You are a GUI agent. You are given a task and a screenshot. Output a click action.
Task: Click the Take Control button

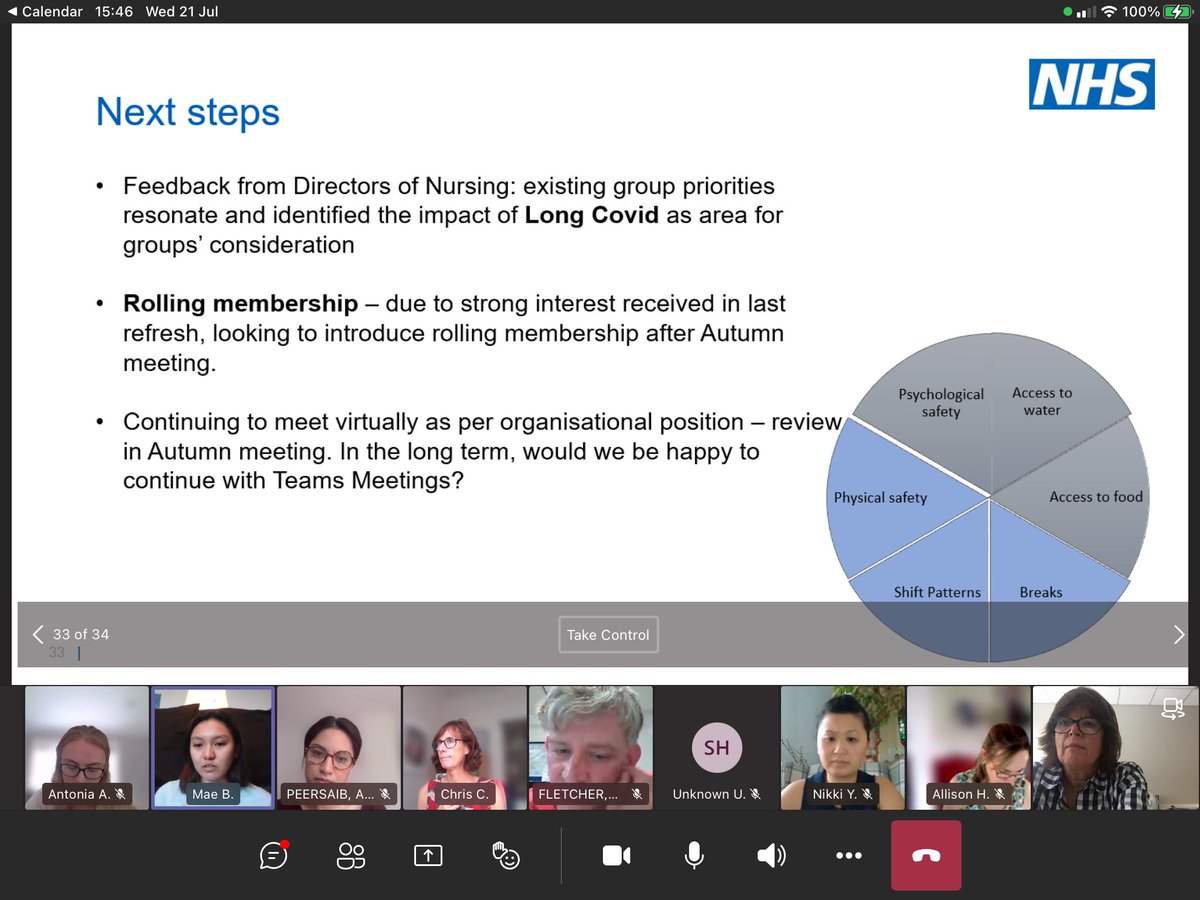(608, 634)
